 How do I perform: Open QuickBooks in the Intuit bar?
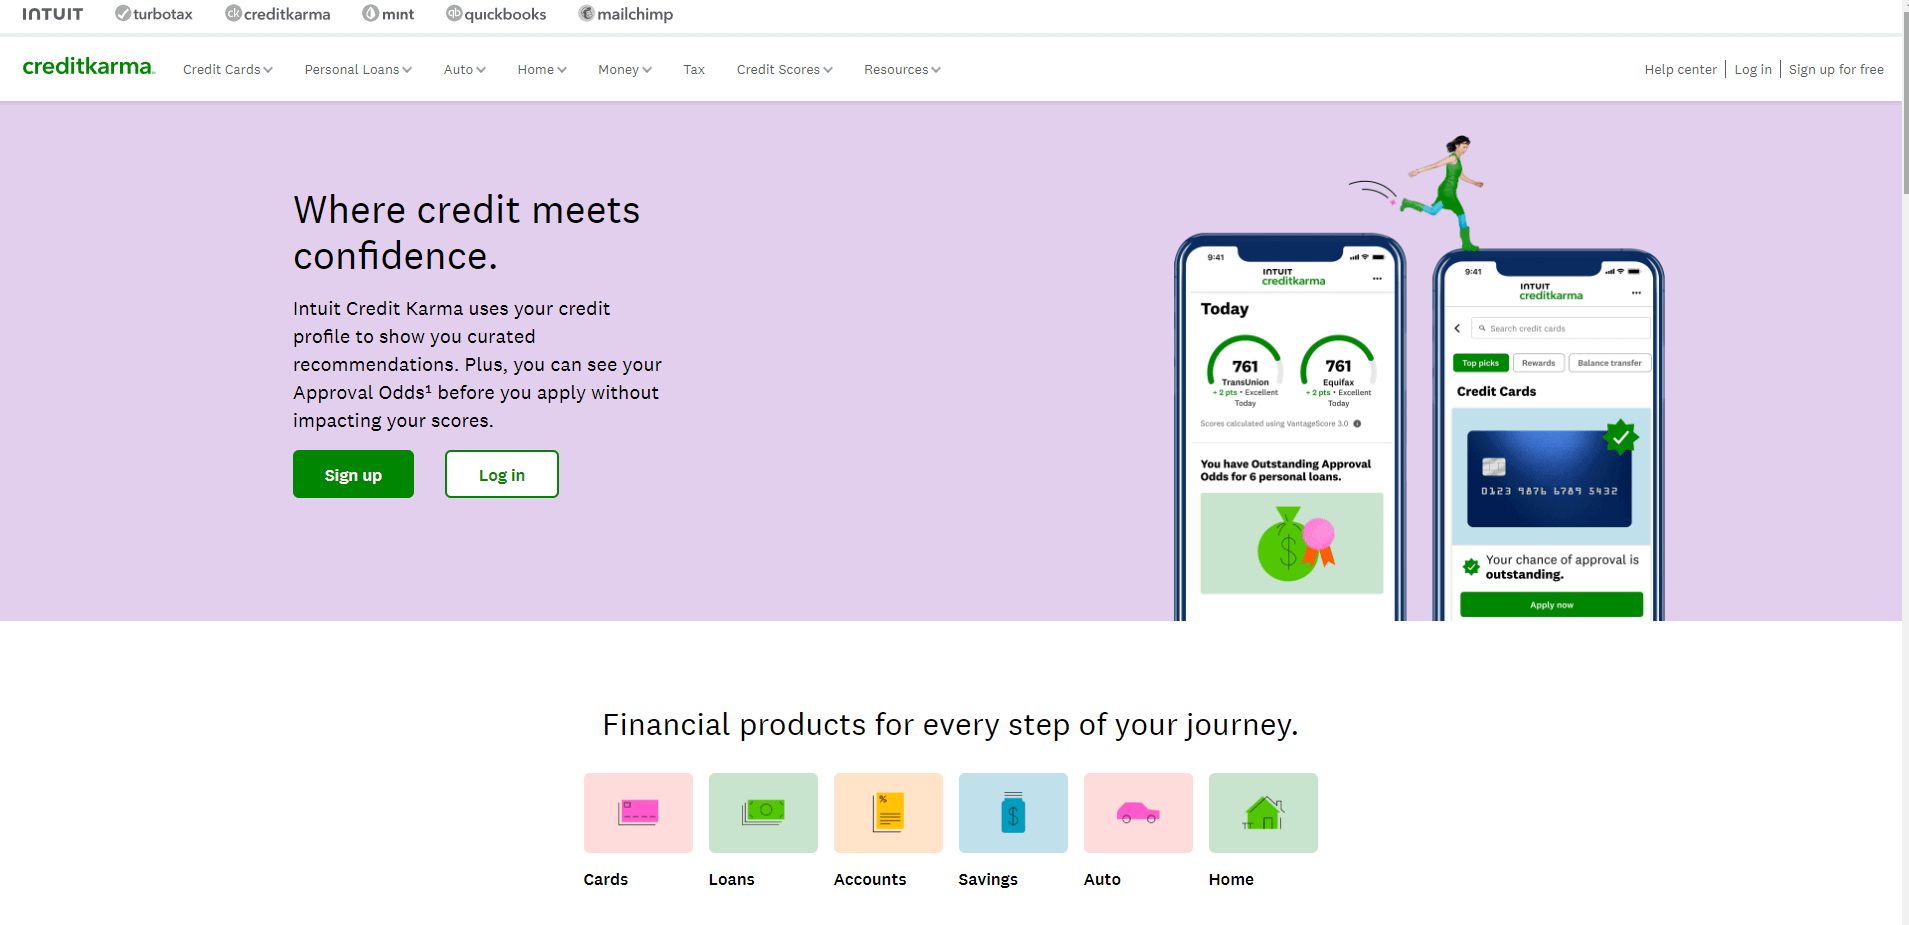click(496, 14)
